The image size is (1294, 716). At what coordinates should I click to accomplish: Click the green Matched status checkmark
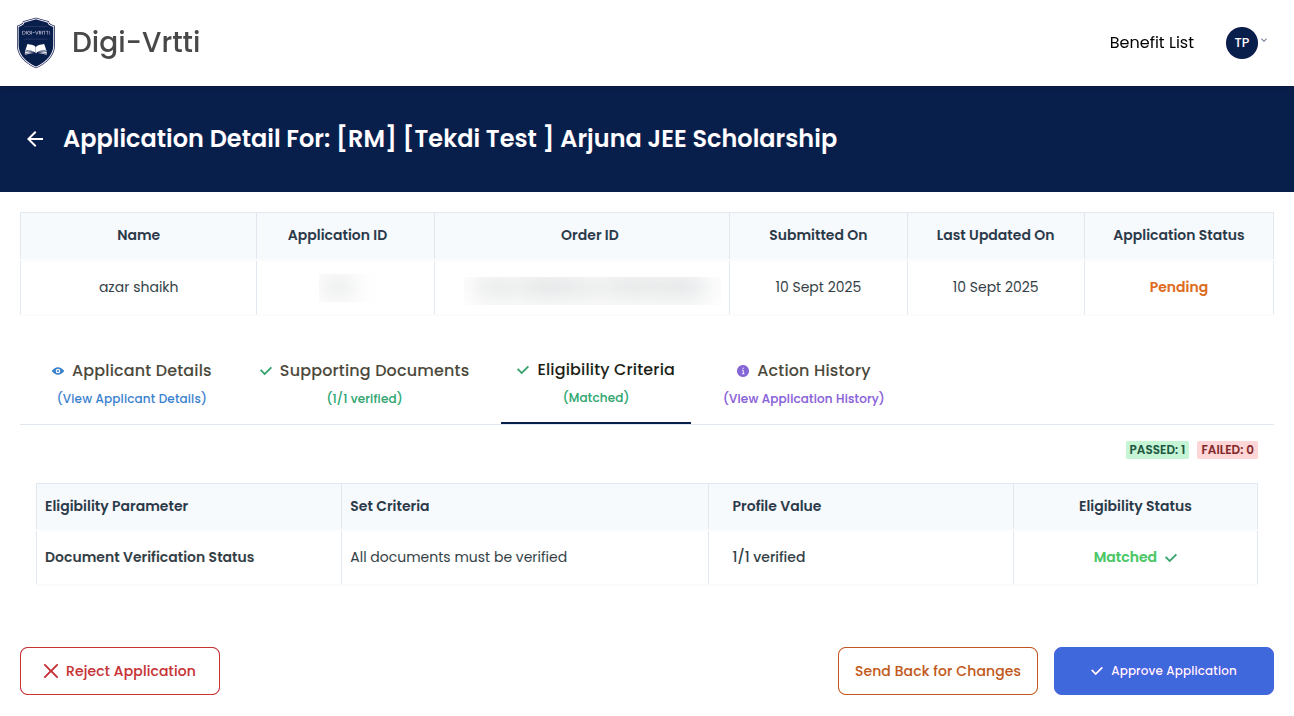point(1171,558)
